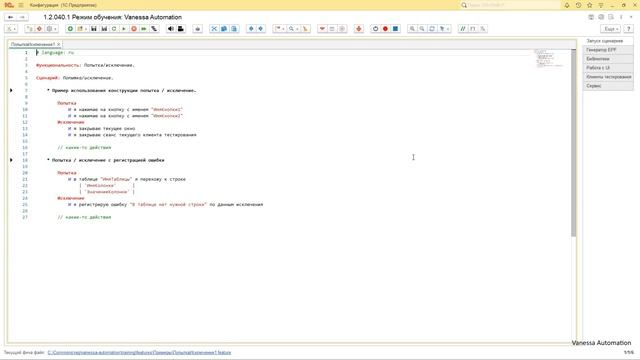
Task: Close the ПопыткаИсключение1 editor tab
Action: (59, 44)
